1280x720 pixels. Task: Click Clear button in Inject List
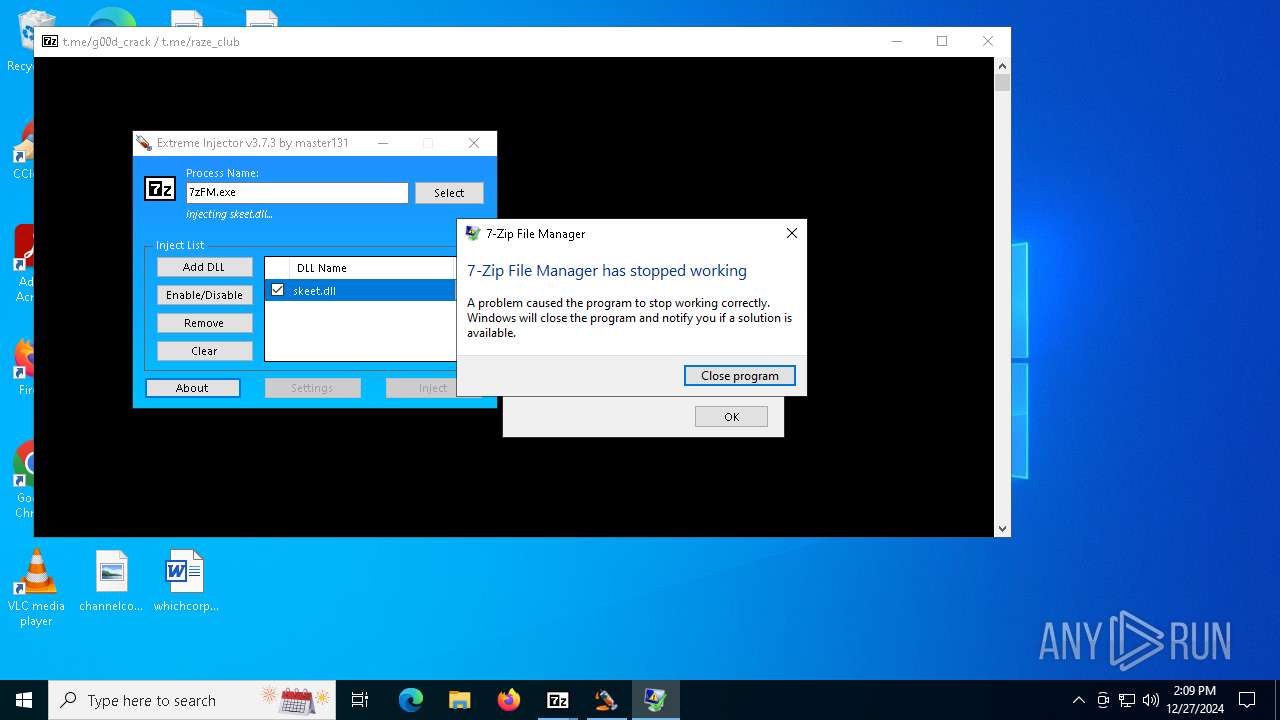coord(204,351)
